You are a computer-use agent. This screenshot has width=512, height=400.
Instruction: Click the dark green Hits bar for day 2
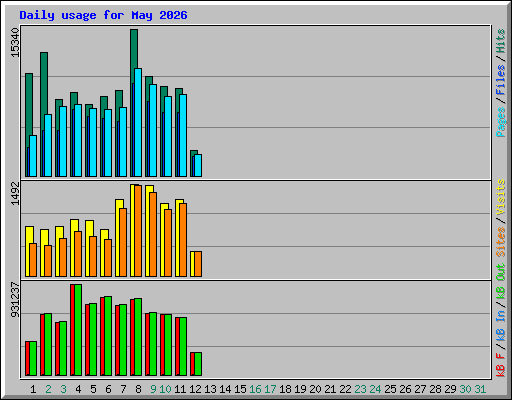44,83
